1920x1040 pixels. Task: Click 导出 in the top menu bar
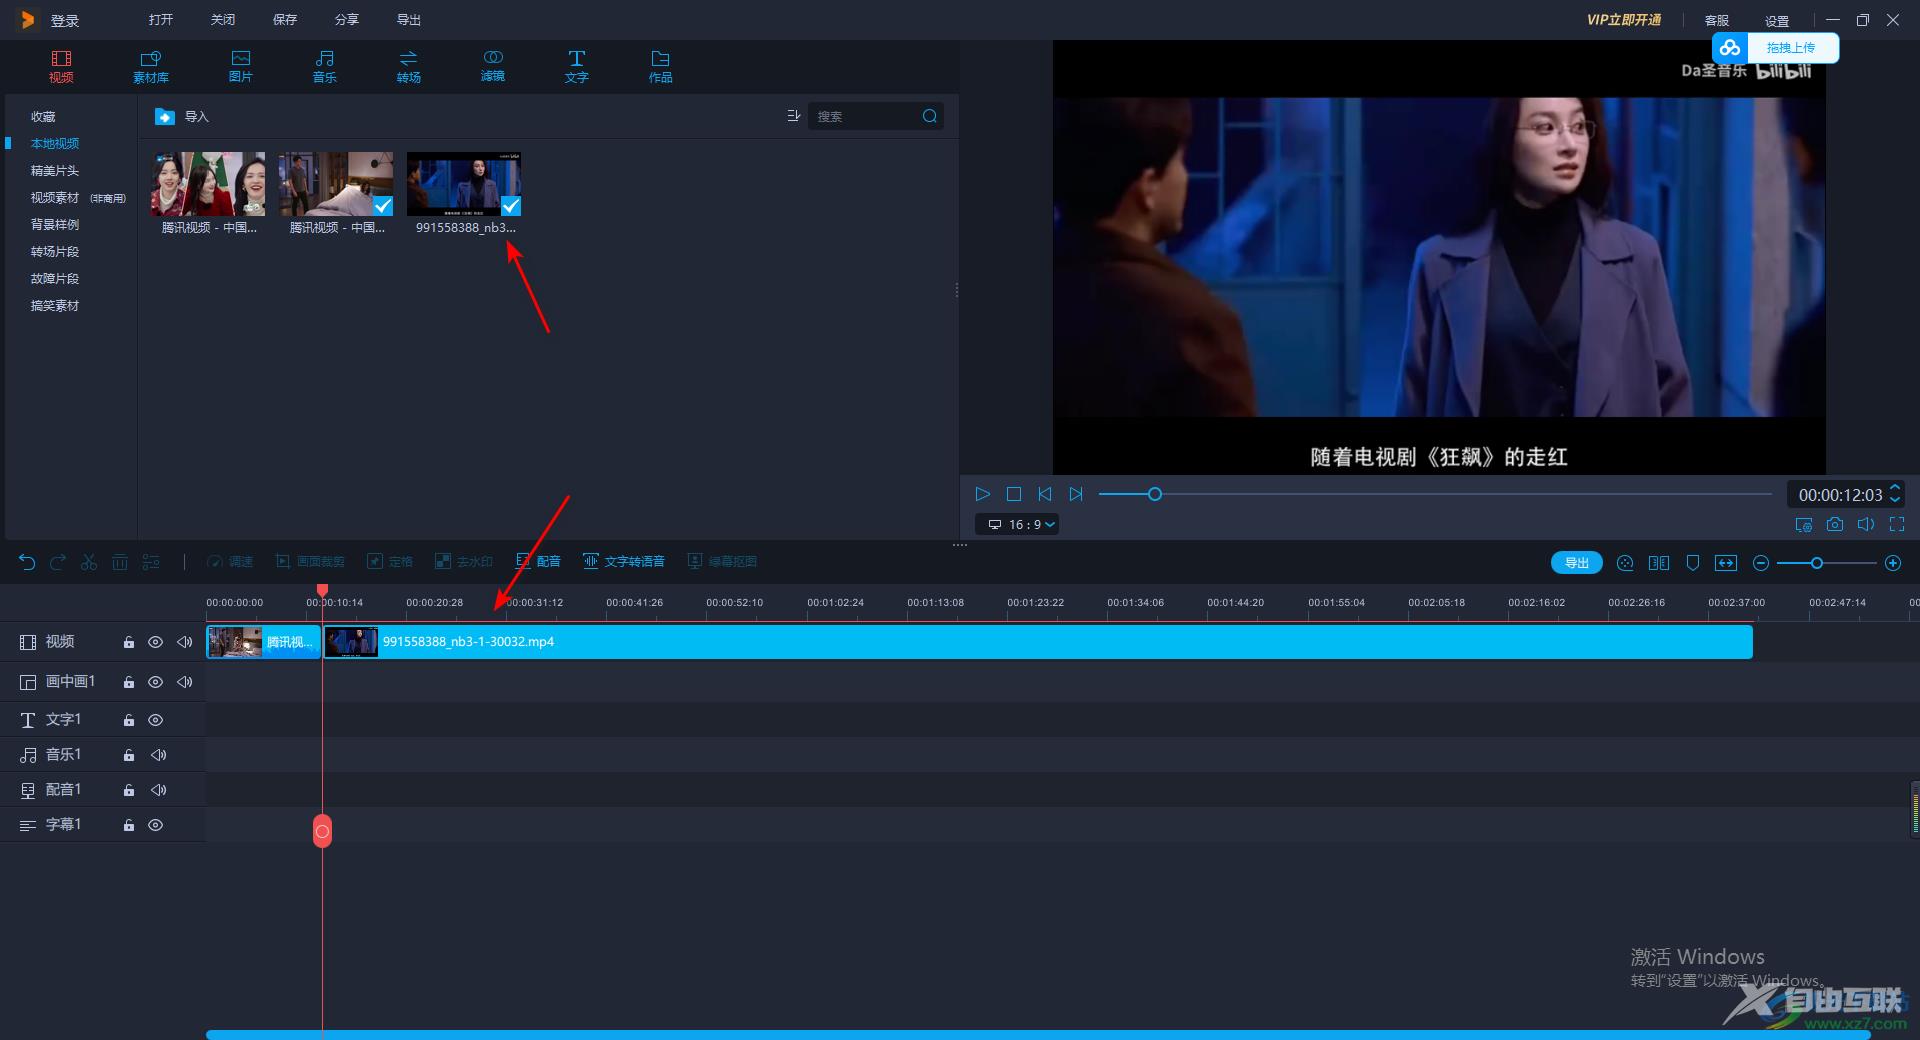[x=408, y=20]
